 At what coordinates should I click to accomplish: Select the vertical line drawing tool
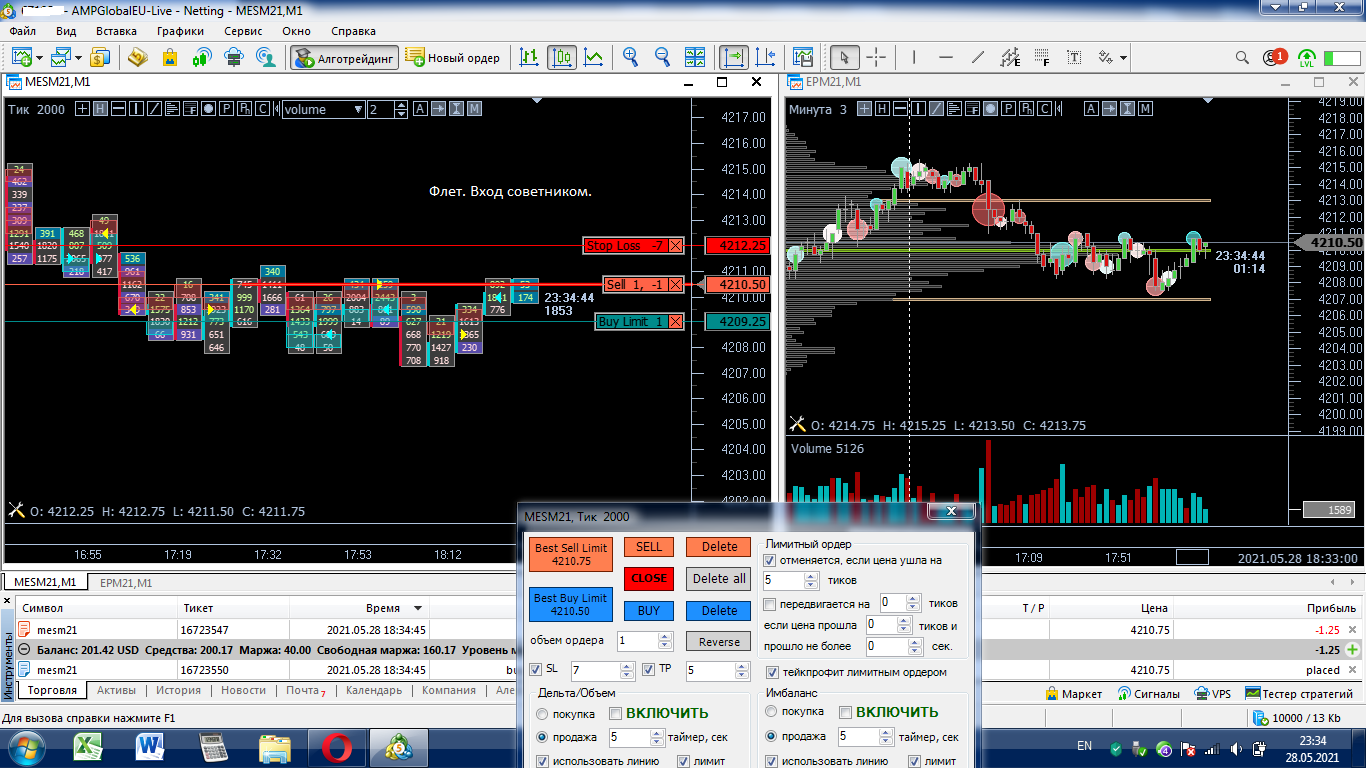click(x=914, y=57)
